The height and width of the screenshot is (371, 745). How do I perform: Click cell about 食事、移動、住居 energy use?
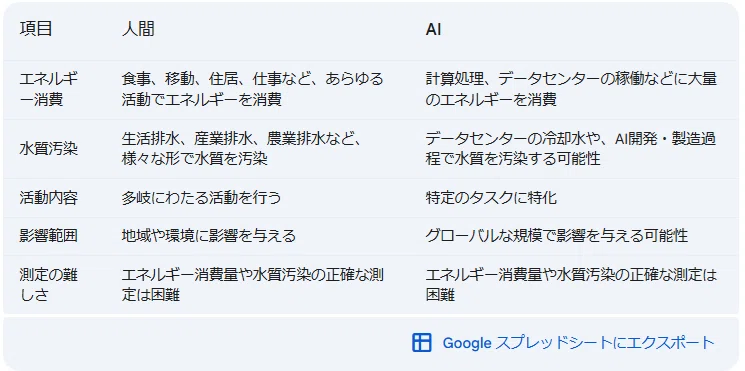pos(252,90)
